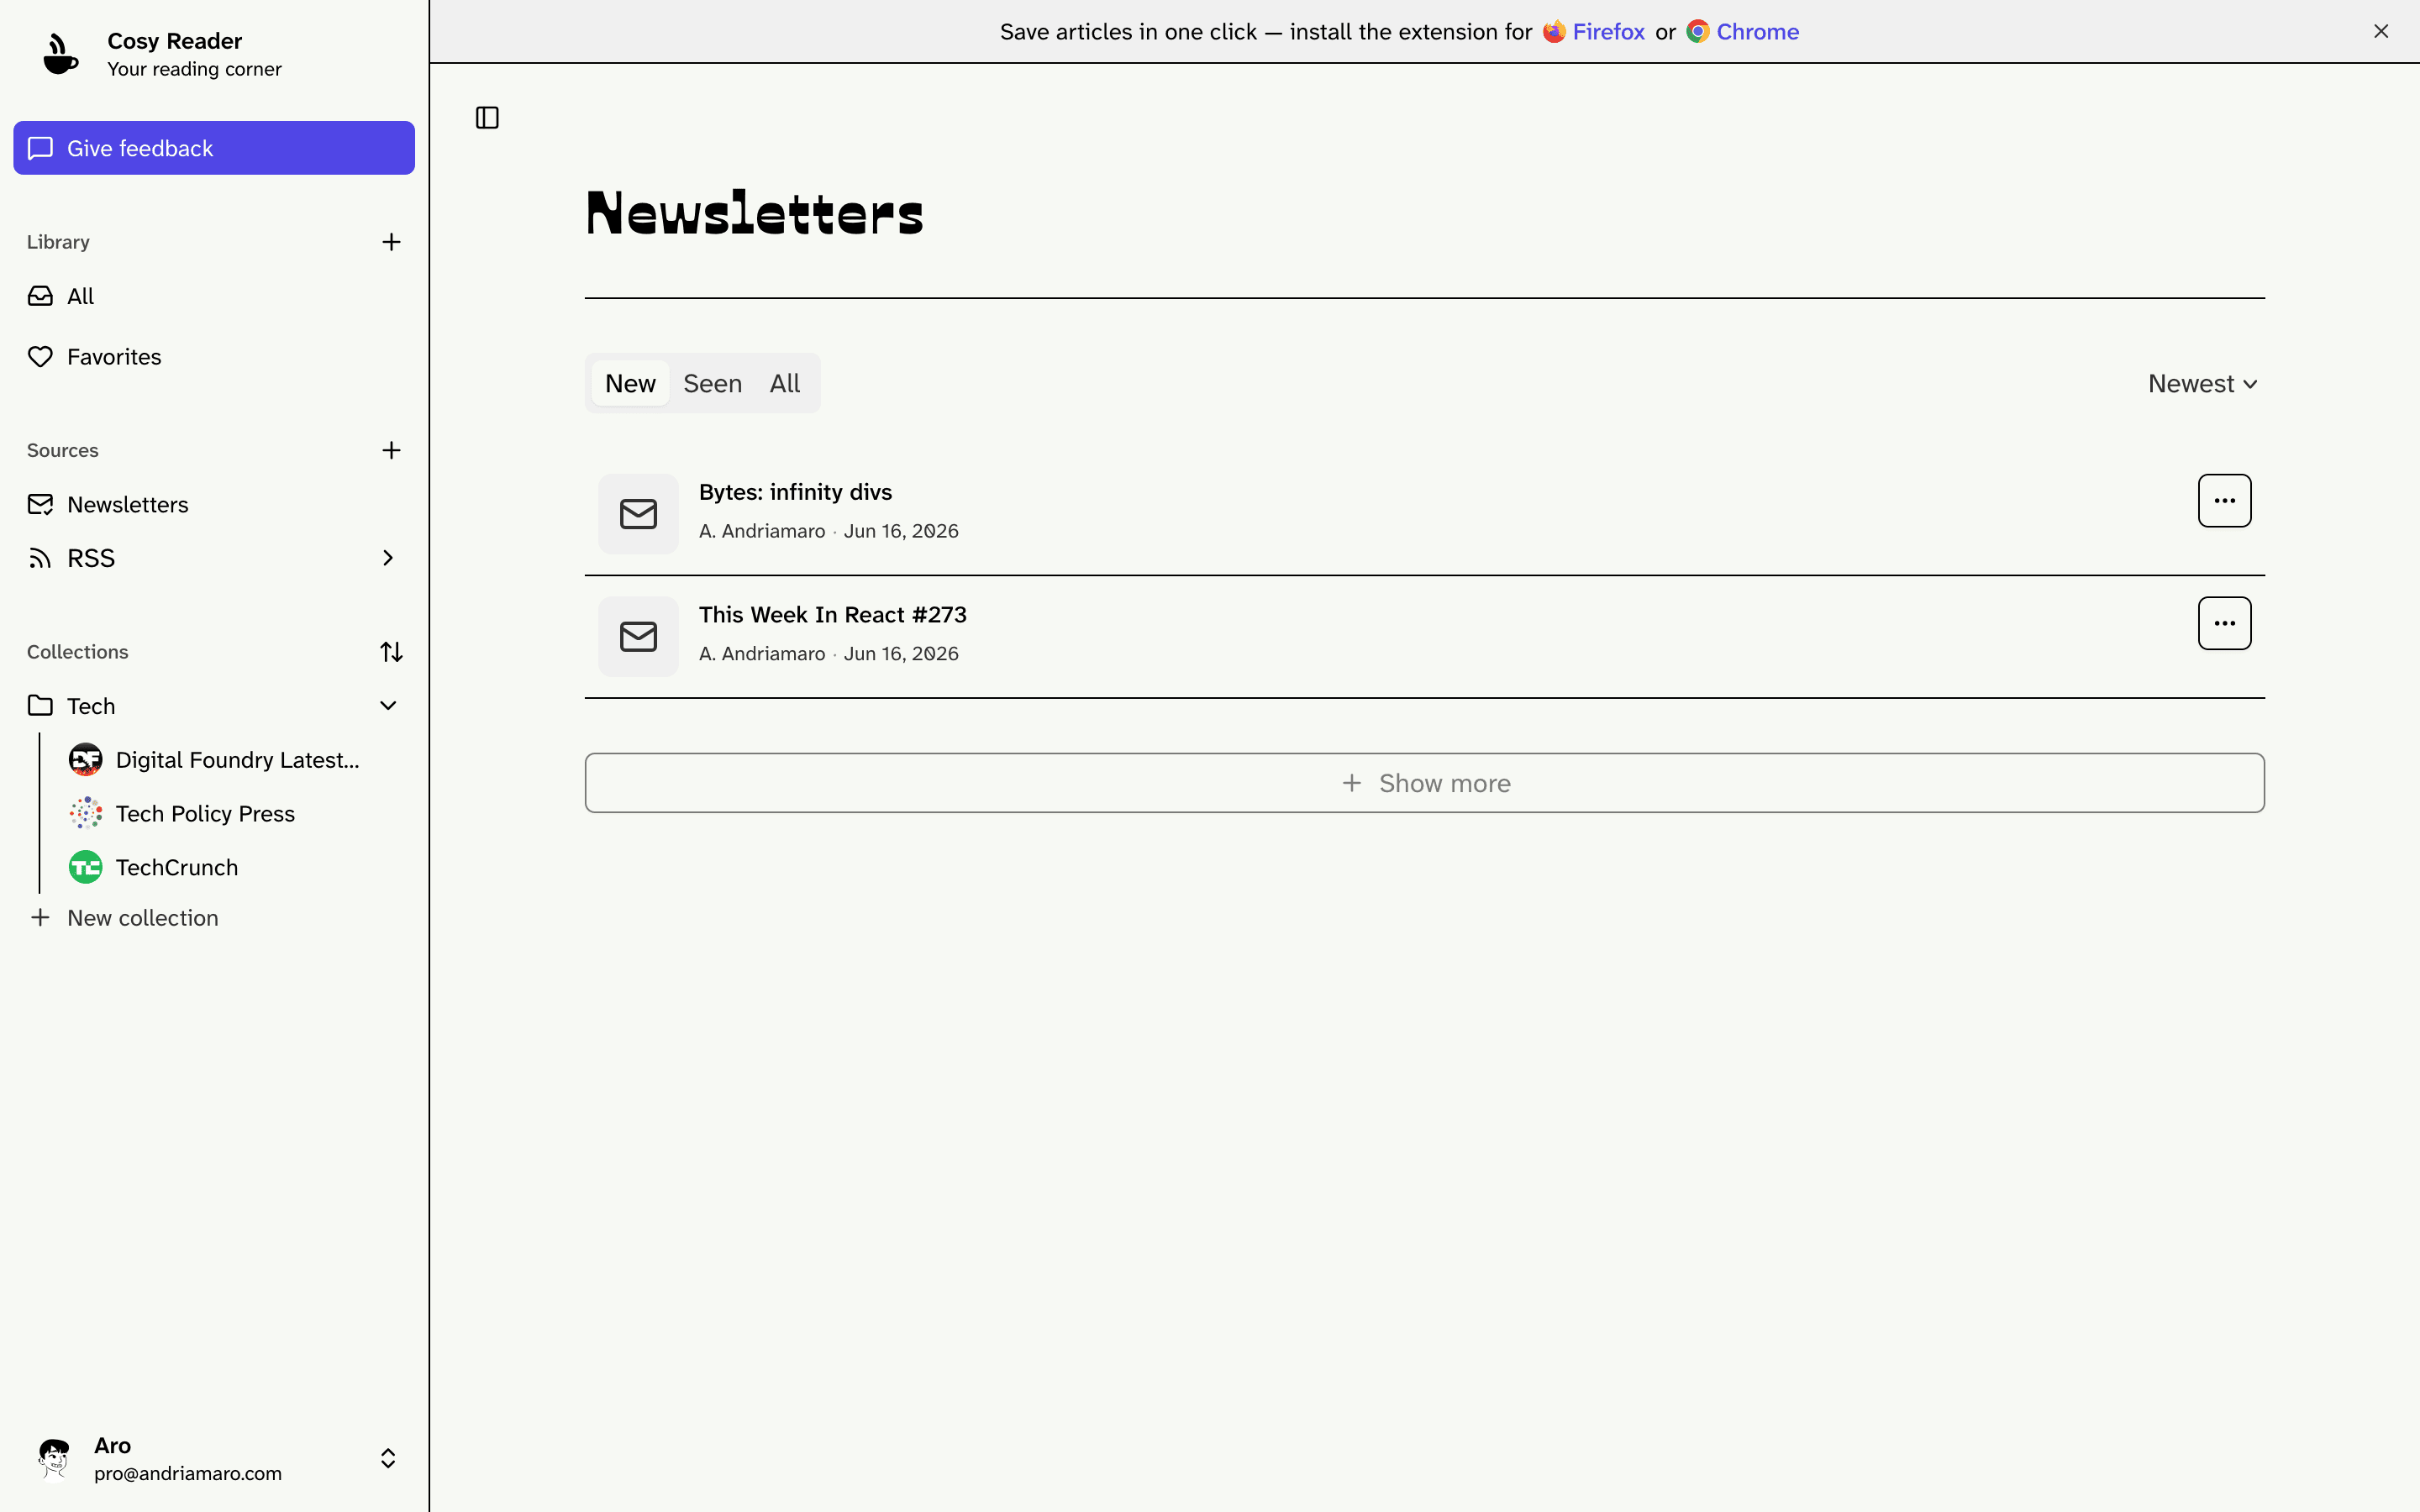Click the envelope icon for Bytes: infinity divs
Image resolution: width=2420 pixels, height=1512 pixels.
tap(638, 514)
